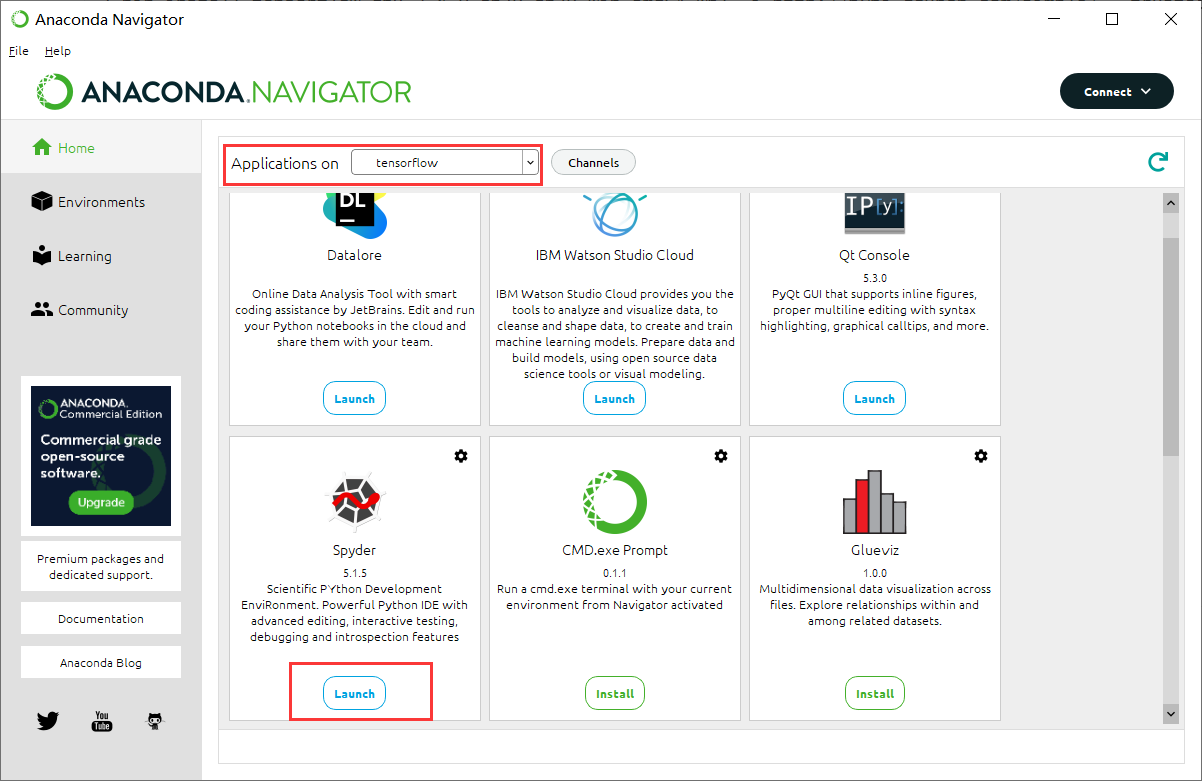Click the Anaconda Navigator logo
The height and width of the screenshot is (781, 1202).
tap(225, 92)
